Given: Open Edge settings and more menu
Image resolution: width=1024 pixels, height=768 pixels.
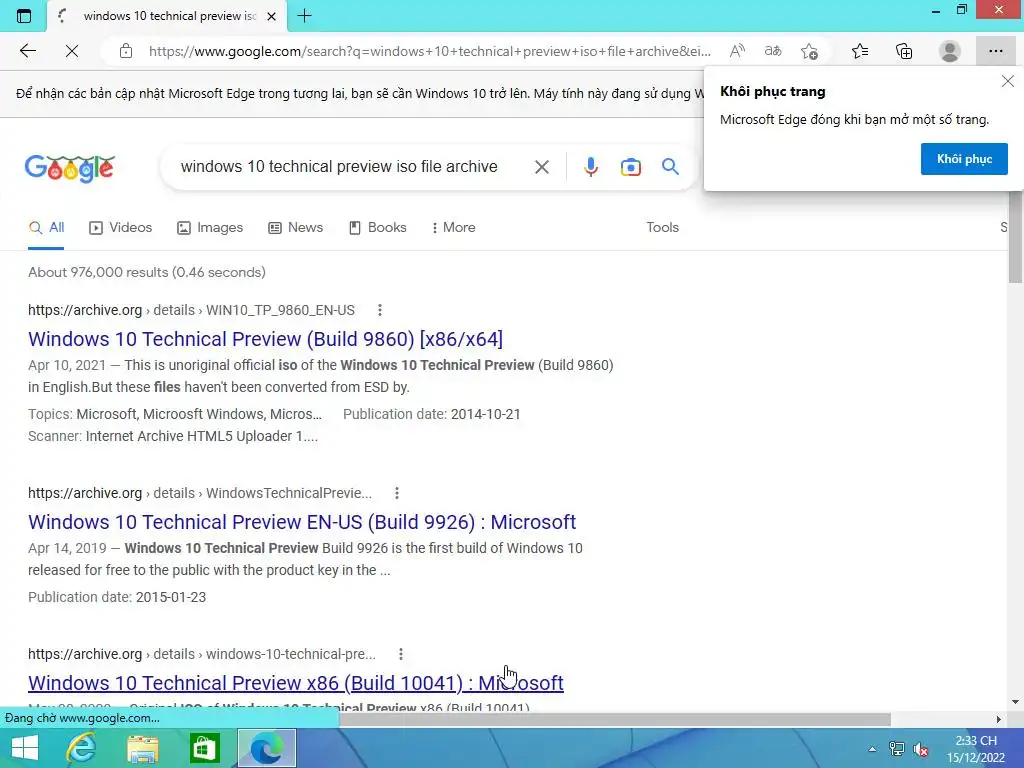Looking at the screenshot, I should coord(995,51).
